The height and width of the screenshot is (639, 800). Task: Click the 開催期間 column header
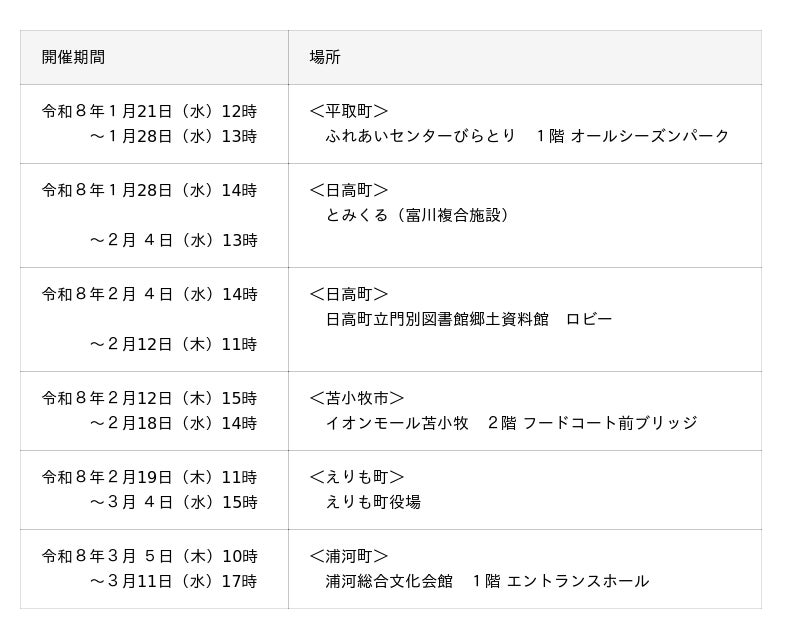pos(73,57)
